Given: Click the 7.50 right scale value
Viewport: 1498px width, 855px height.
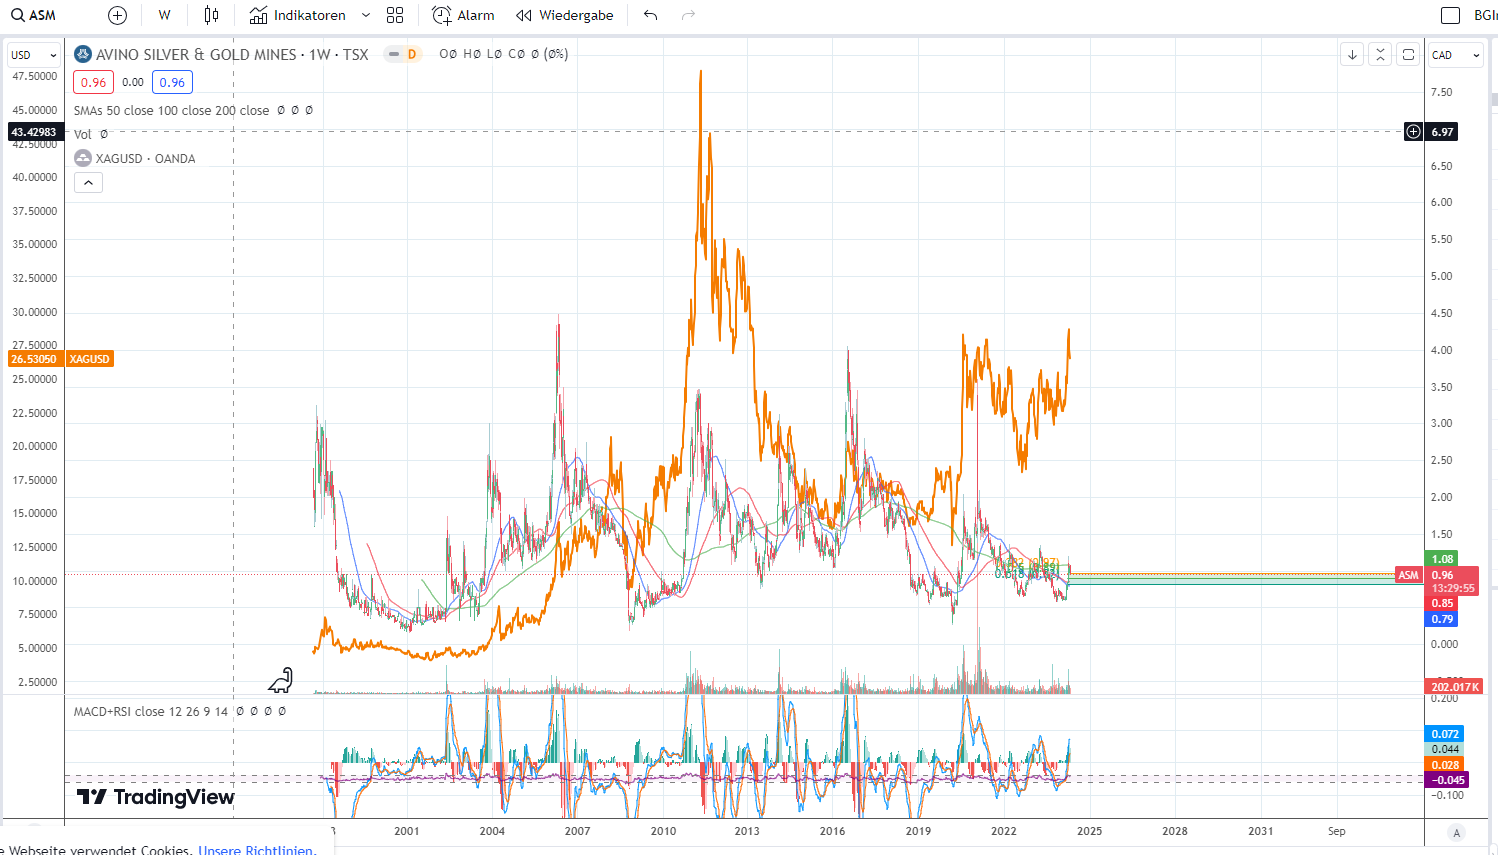Looking at the screenshot, I should pyautogui.click(x=1441, y=92).
